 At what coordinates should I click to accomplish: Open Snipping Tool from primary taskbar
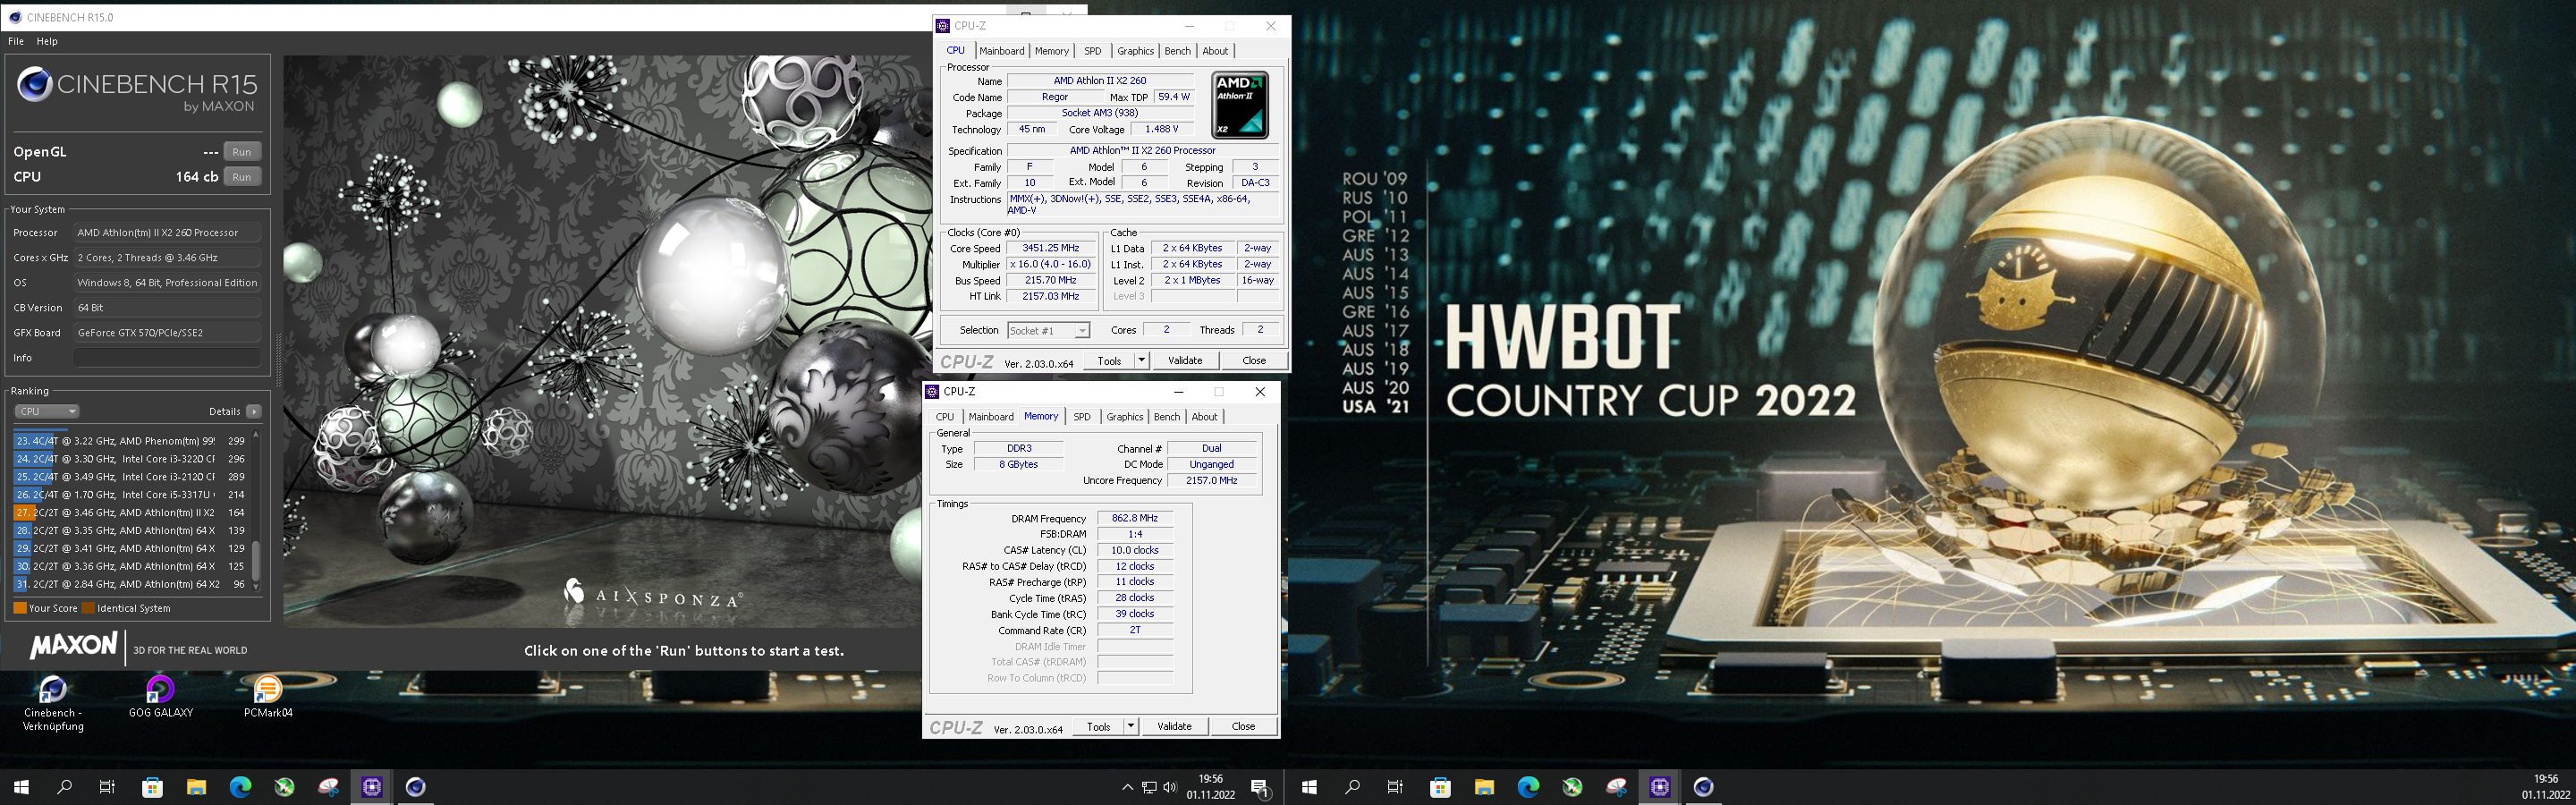(328, 787)
